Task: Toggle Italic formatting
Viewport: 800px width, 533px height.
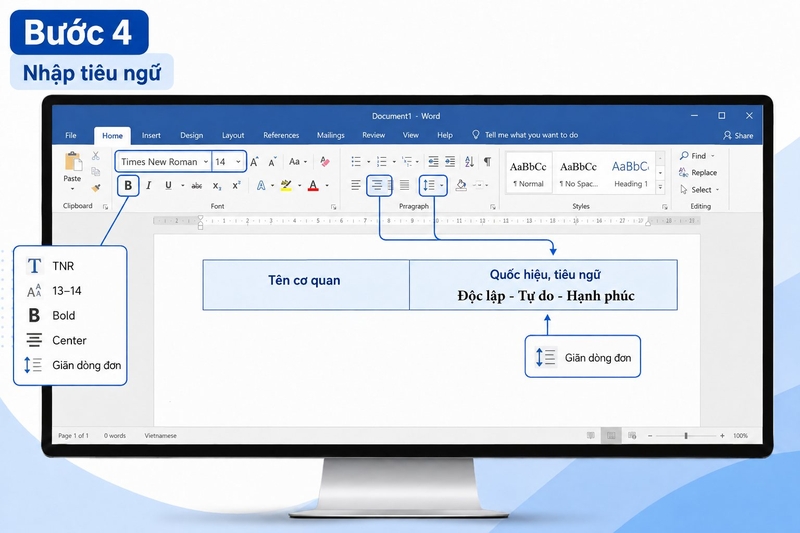Action: [148, 185]
